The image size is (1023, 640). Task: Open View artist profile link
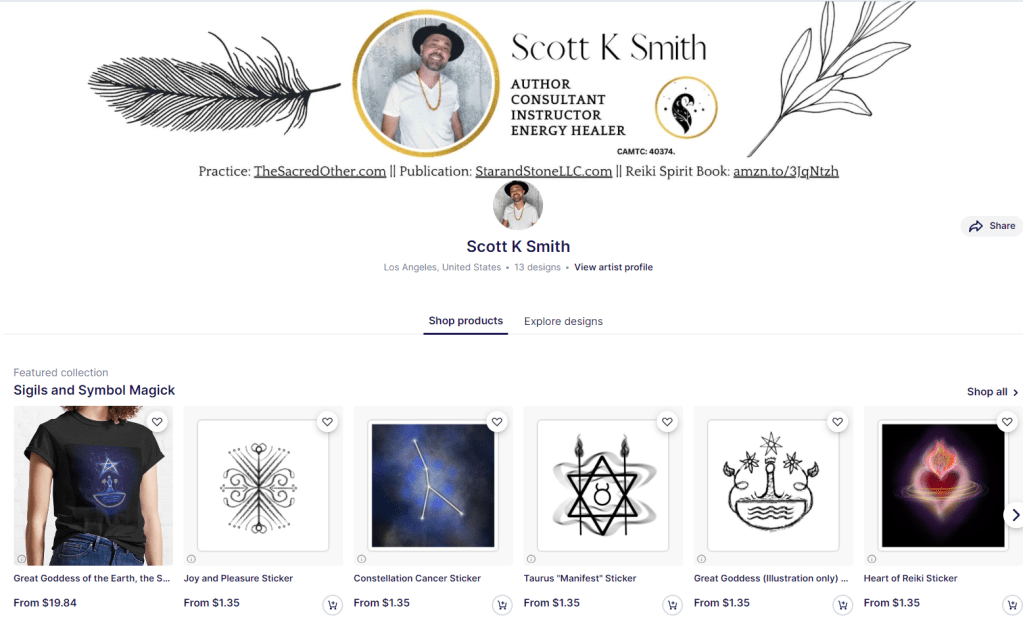613,267
